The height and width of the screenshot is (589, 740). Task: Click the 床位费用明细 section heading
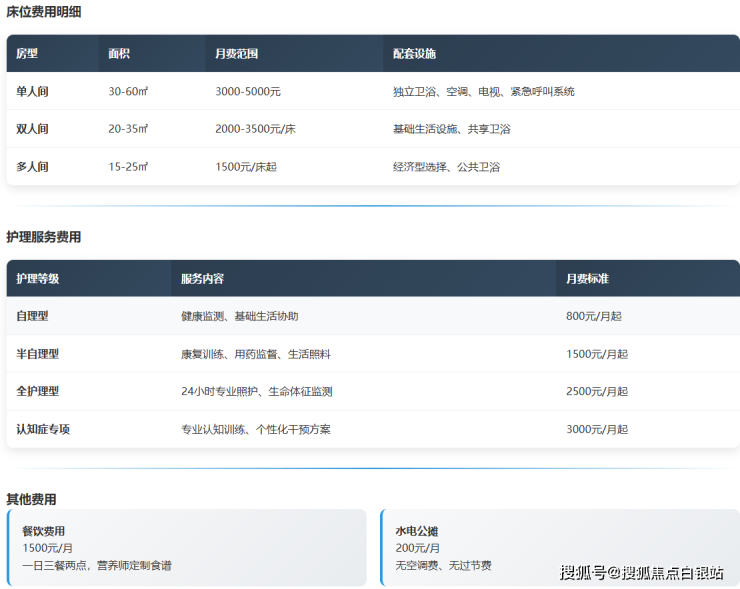coord(44,12)
